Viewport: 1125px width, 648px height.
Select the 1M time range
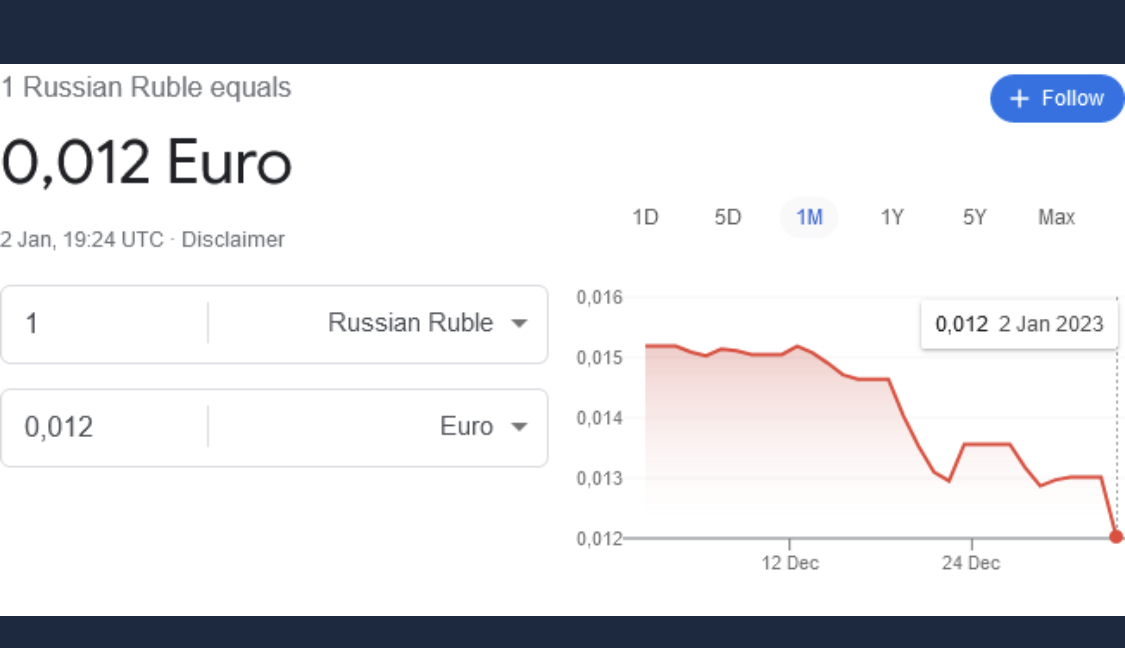[x=809, y=217]
